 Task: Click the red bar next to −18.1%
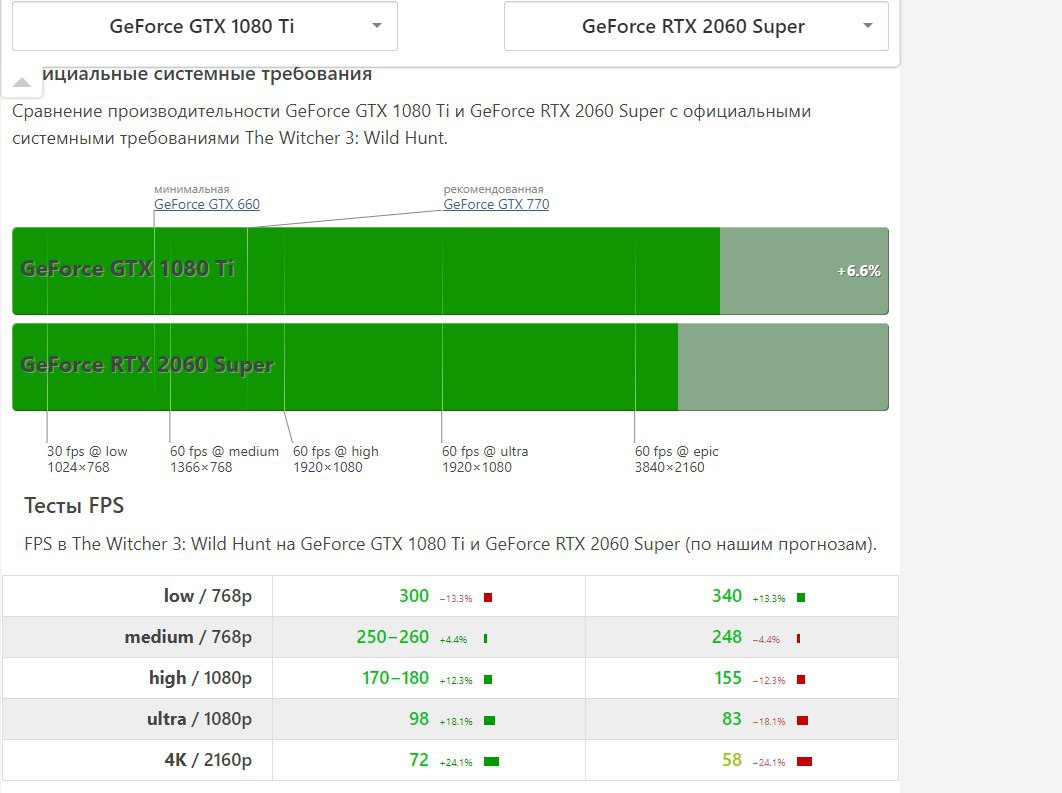(x=802, y=721)
